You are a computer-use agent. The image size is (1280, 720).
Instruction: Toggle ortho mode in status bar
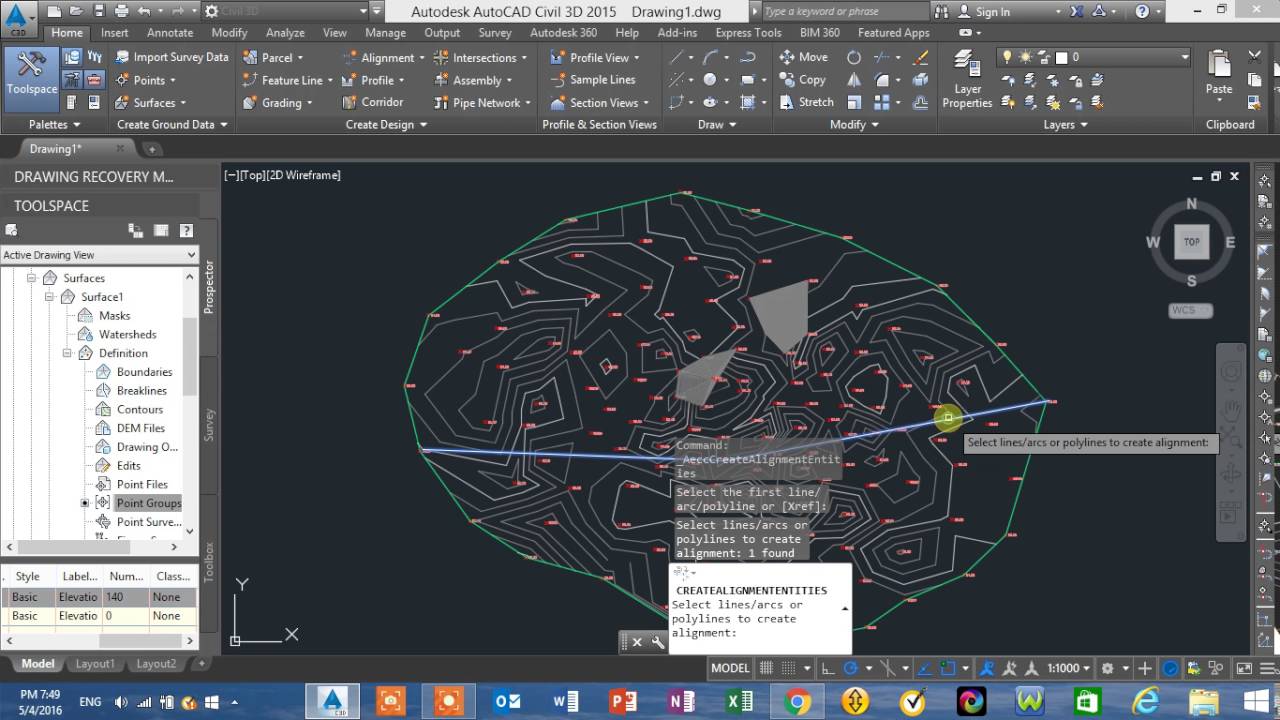[828, 668]
